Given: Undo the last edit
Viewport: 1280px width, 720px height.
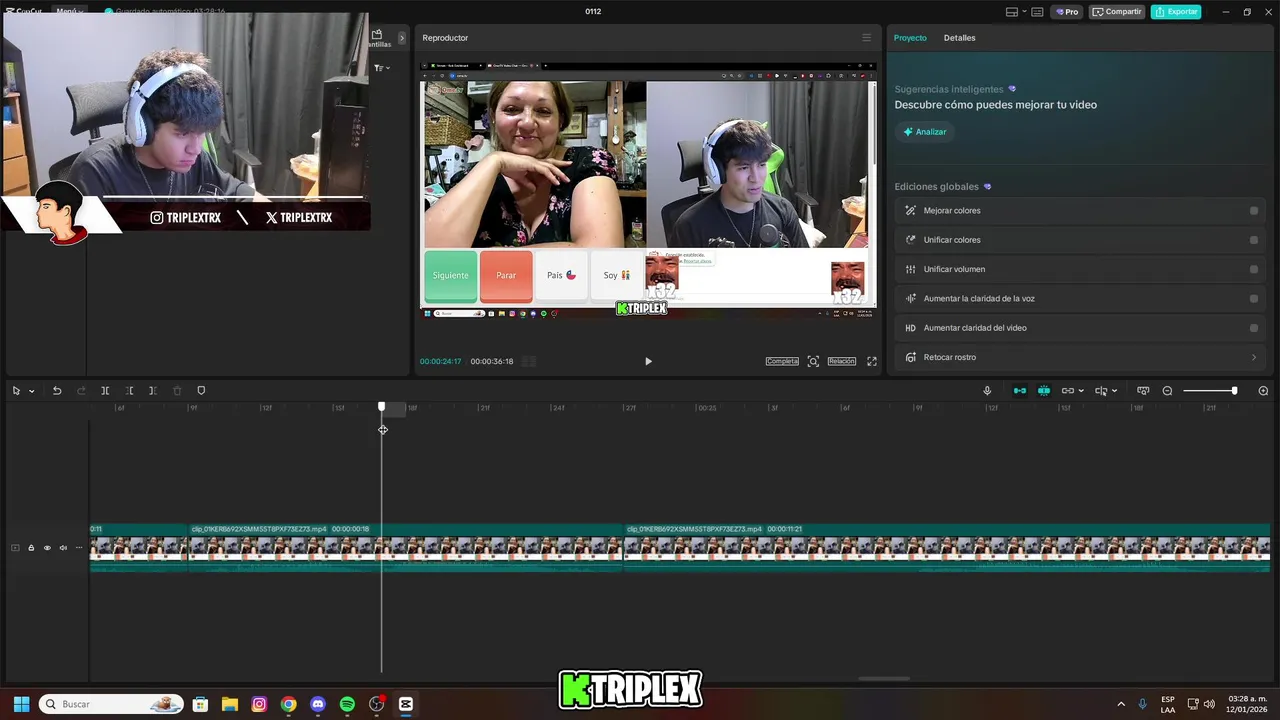Looking at the screenshot, I should tap(57, 391).
